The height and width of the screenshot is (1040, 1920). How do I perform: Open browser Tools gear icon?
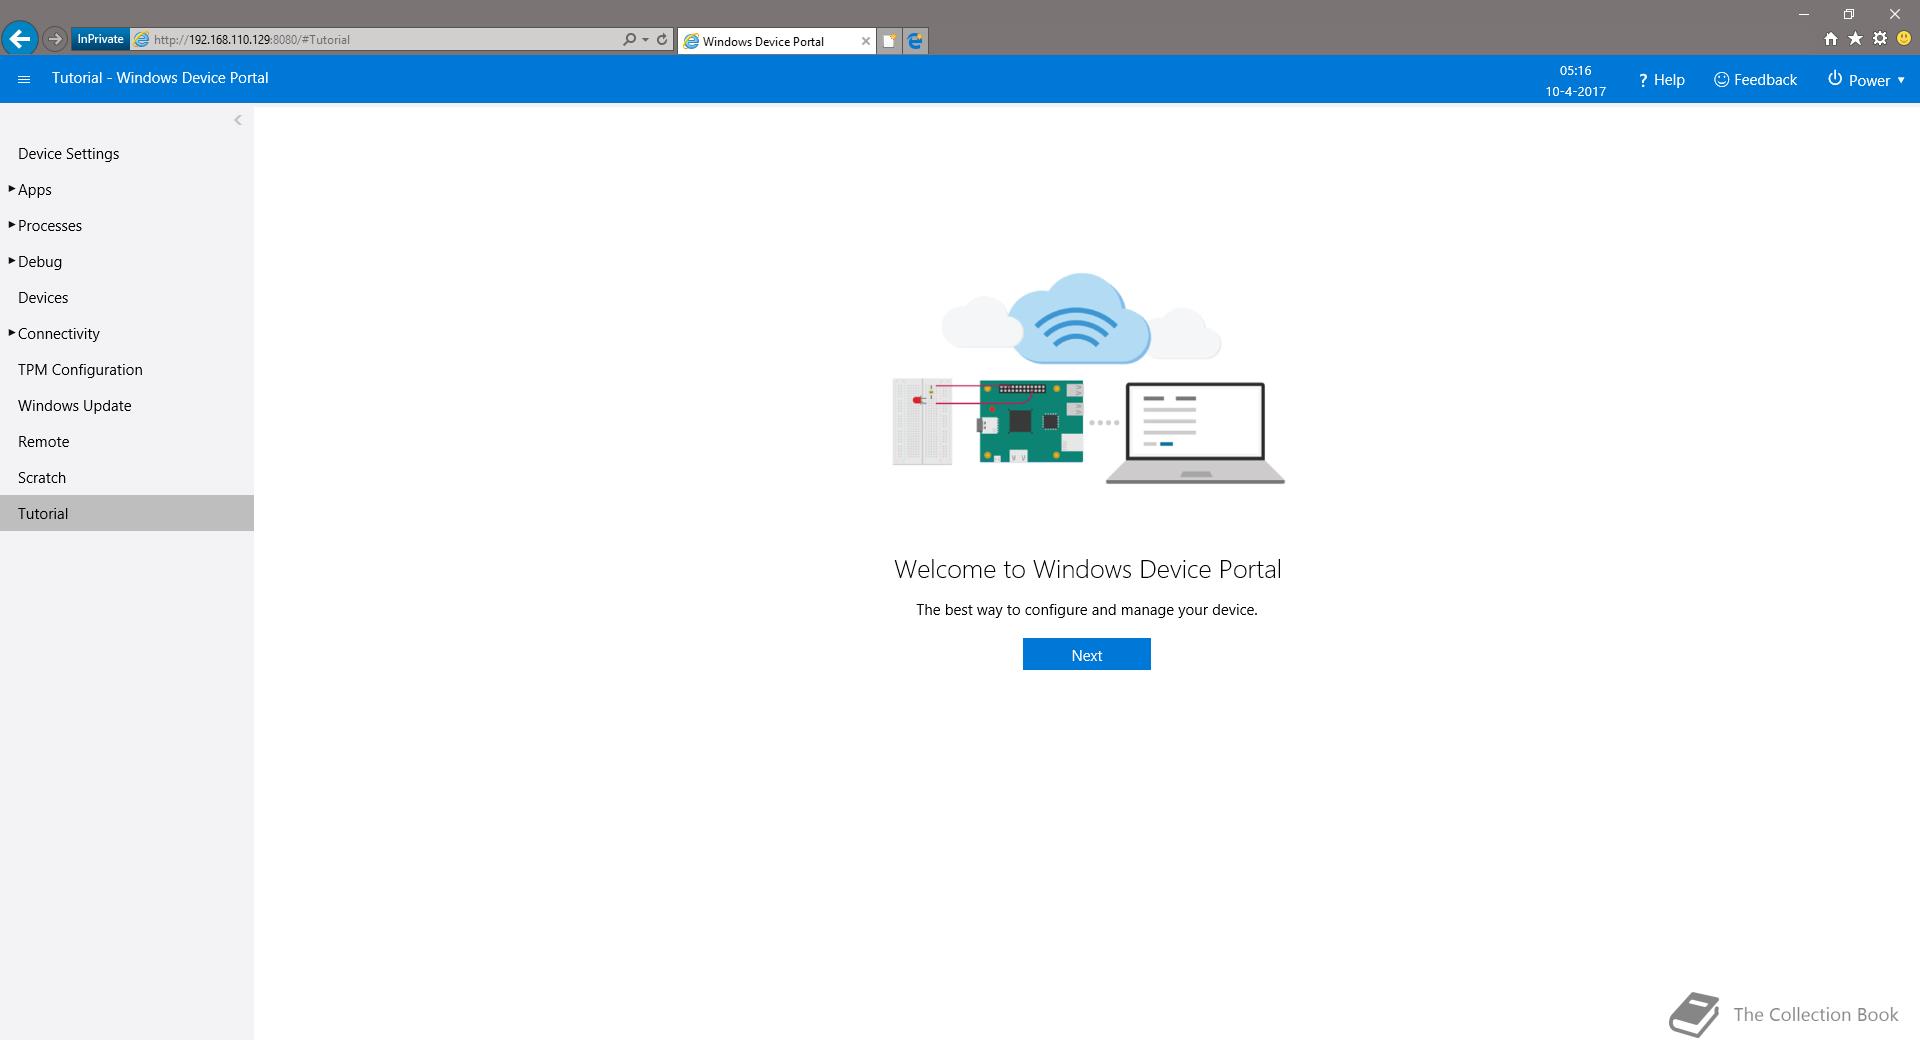1880,38
